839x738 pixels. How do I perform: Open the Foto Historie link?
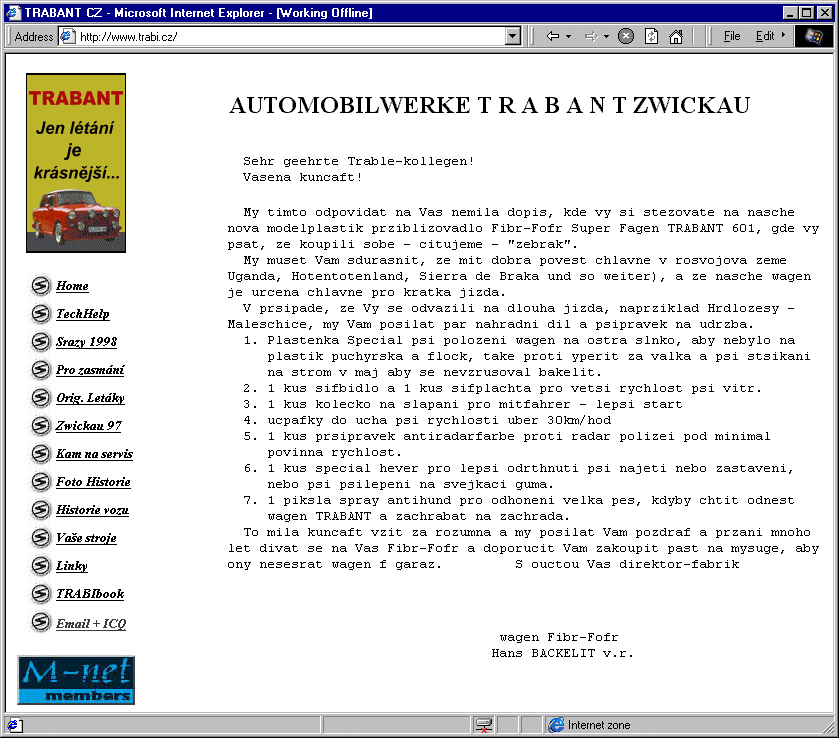(x=94, y=482)
